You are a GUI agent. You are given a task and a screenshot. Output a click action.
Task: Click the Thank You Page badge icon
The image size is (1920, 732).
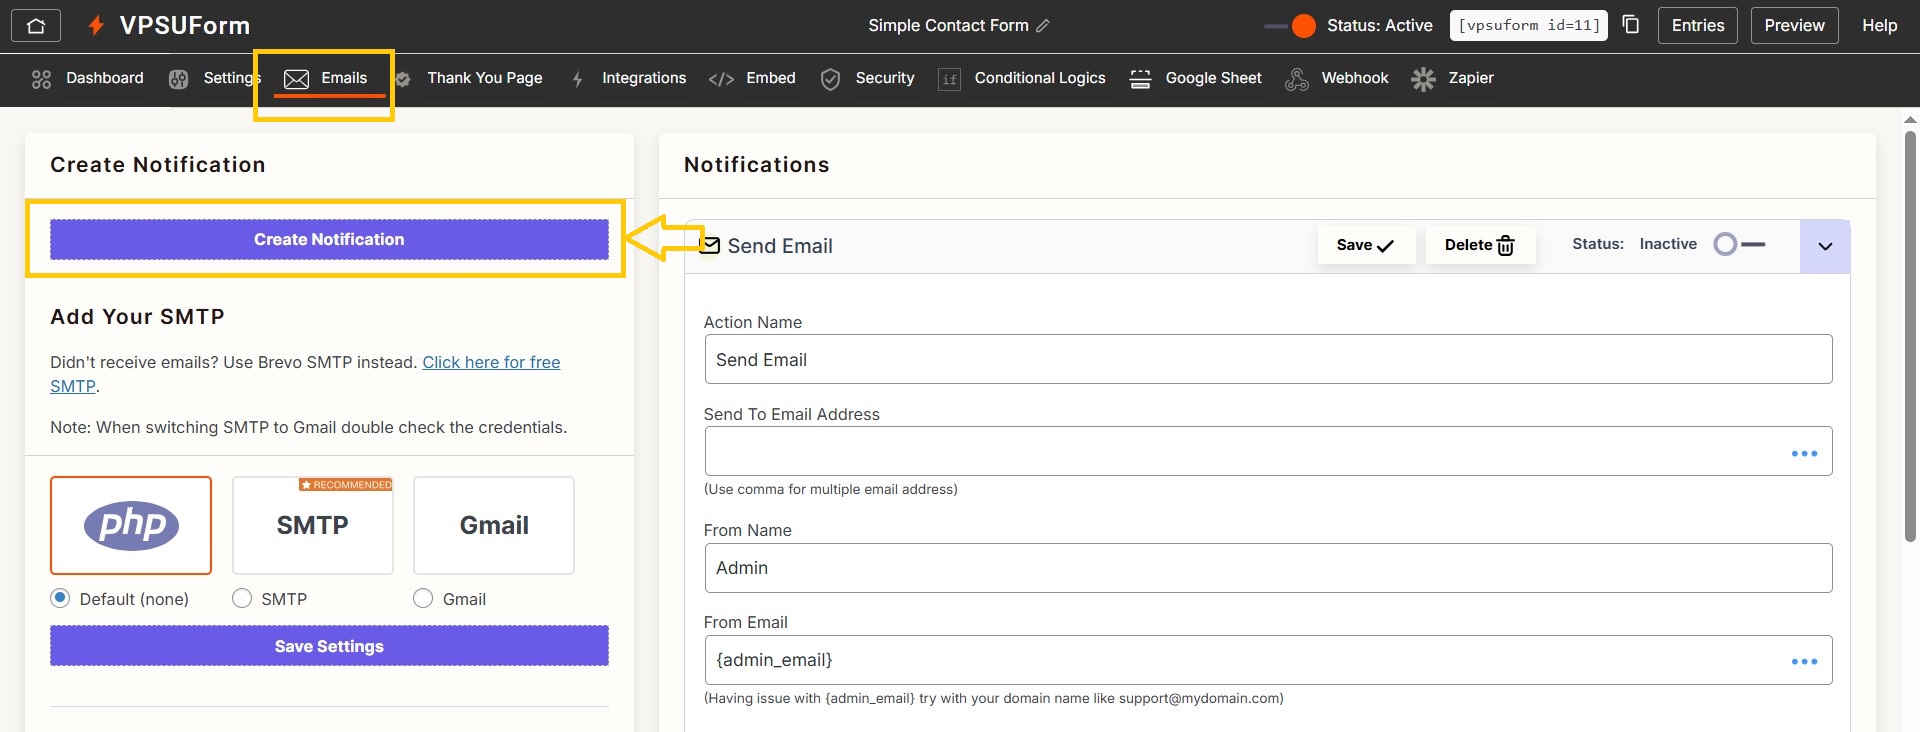tap(402, 79)
